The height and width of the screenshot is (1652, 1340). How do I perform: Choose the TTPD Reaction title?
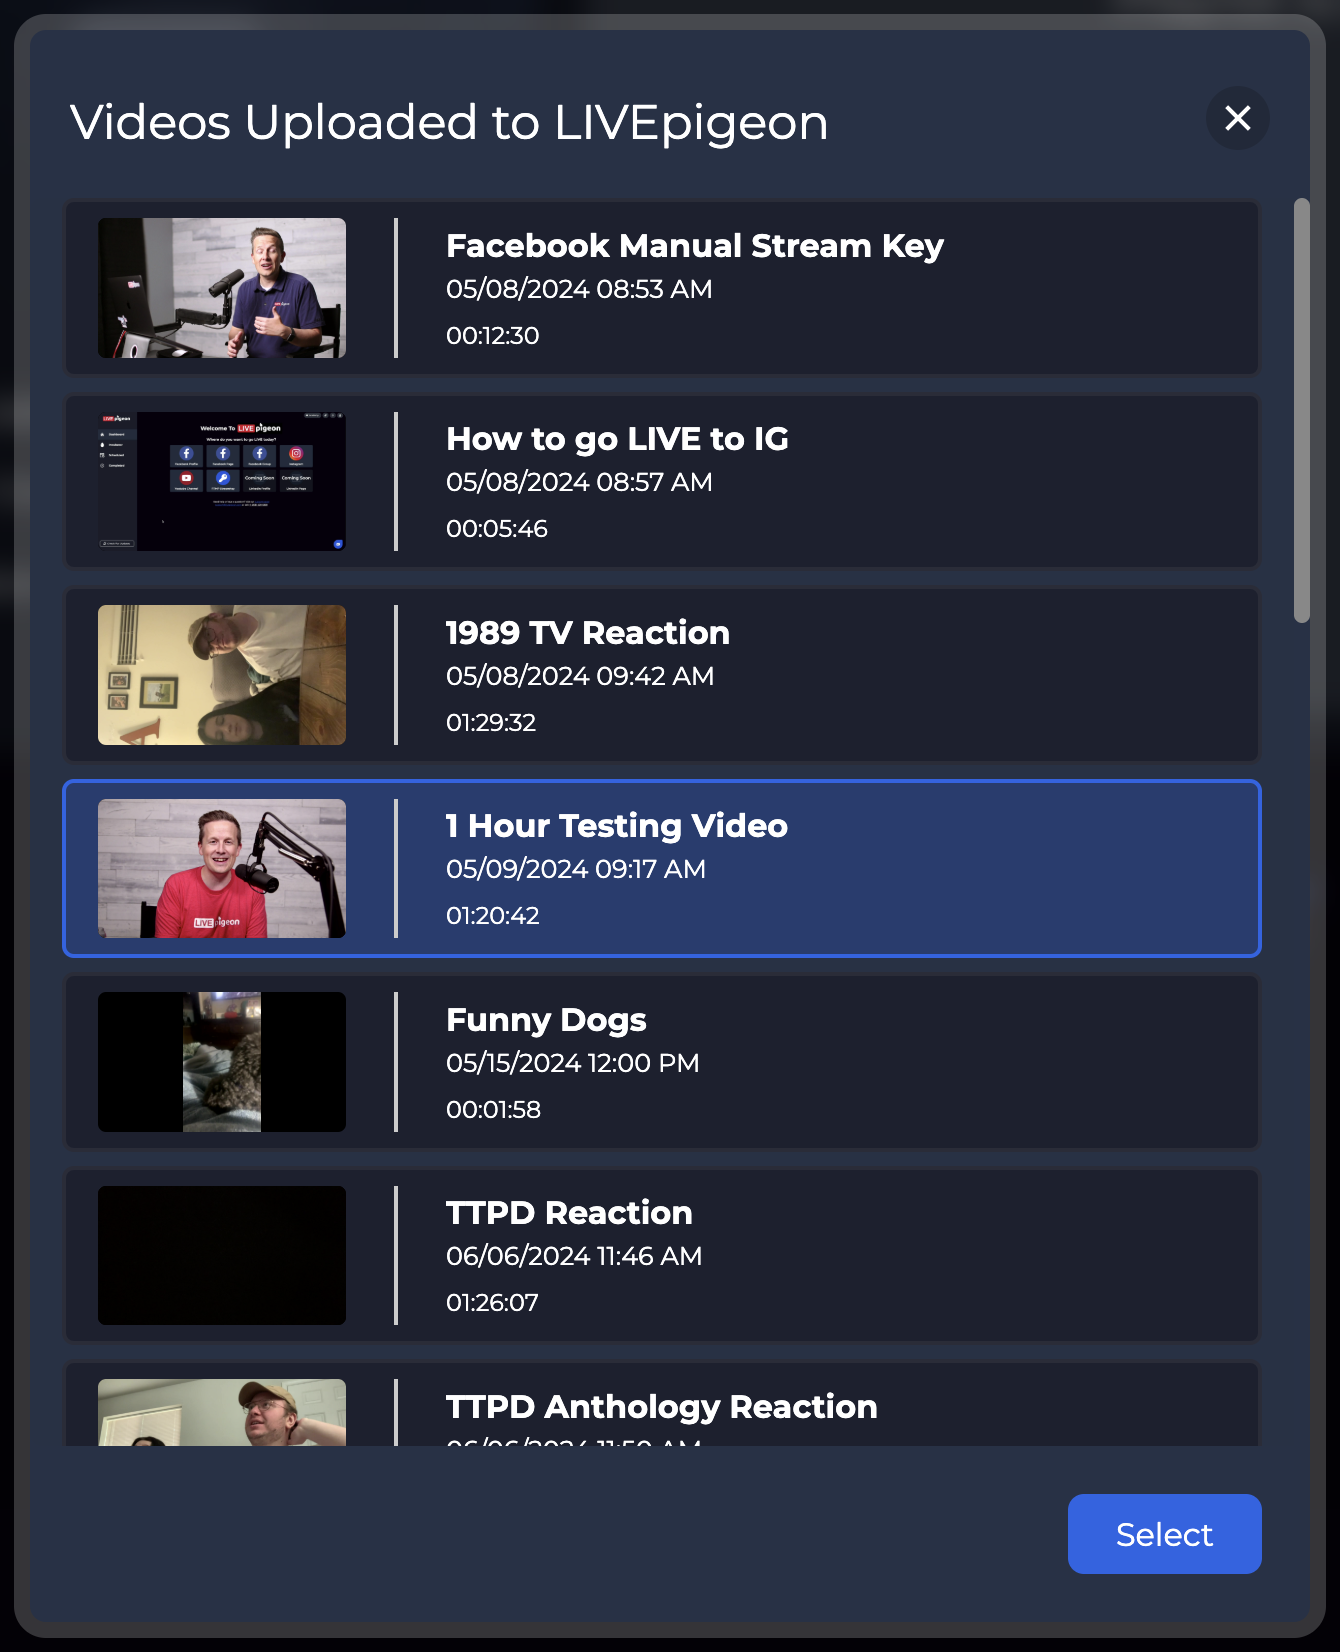[569, 1213]
